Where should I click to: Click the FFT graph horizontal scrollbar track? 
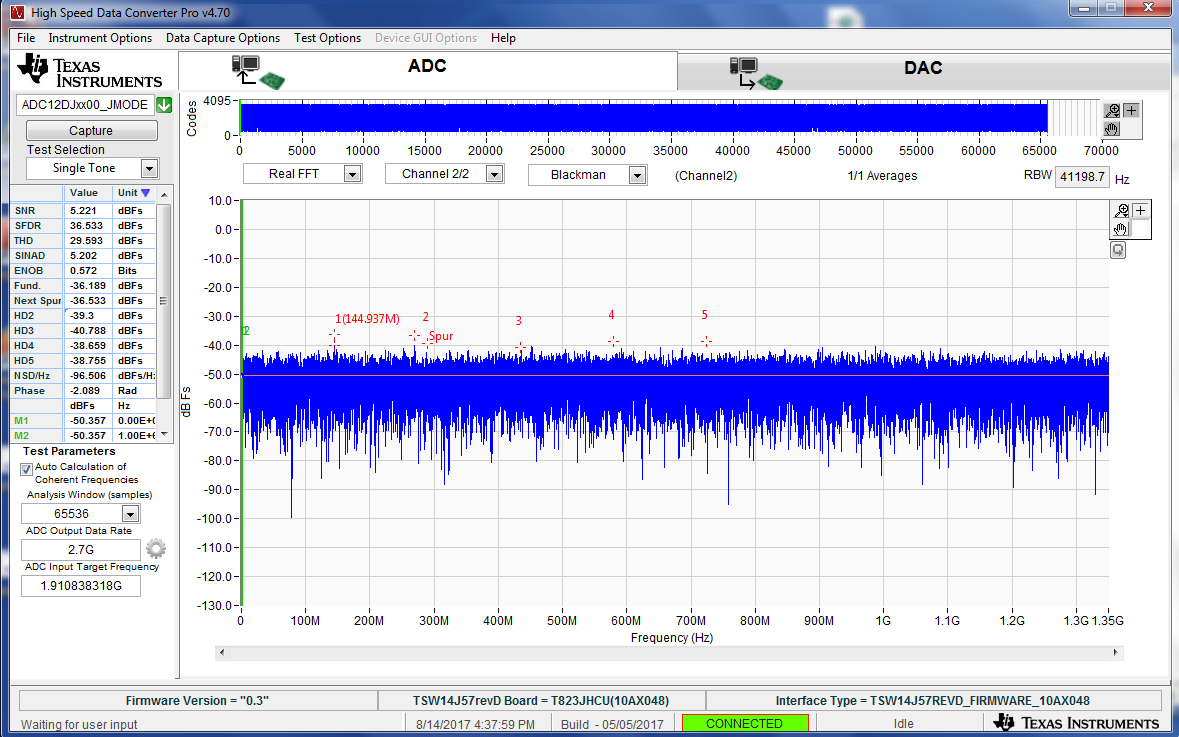668,653
